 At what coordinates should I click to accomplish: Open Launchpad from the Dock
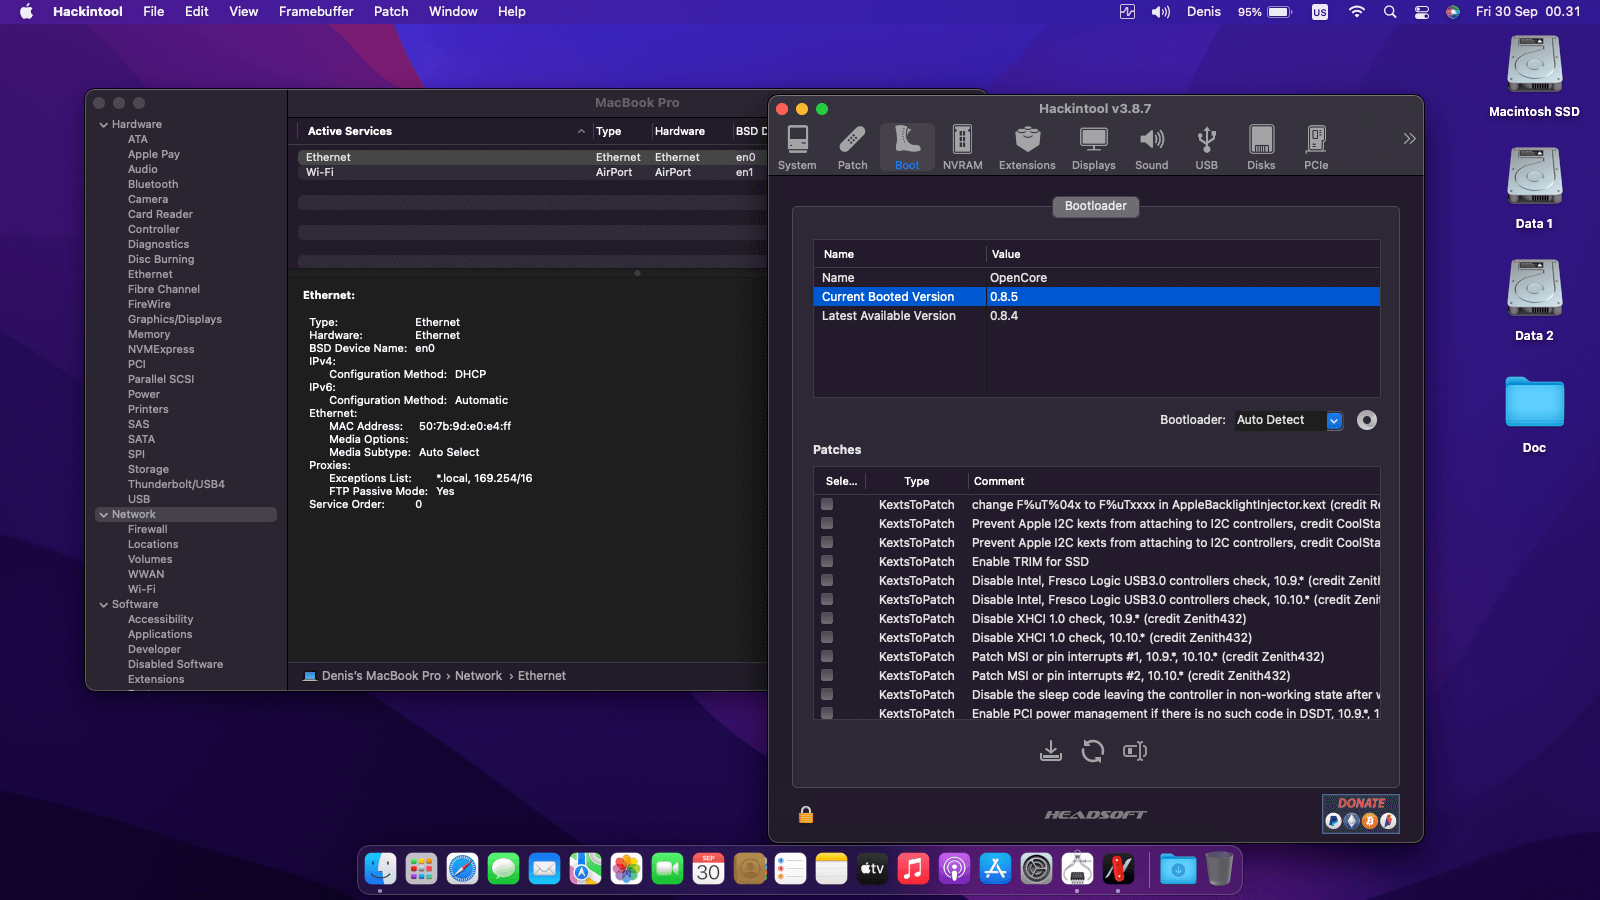[x=421, y=869]
